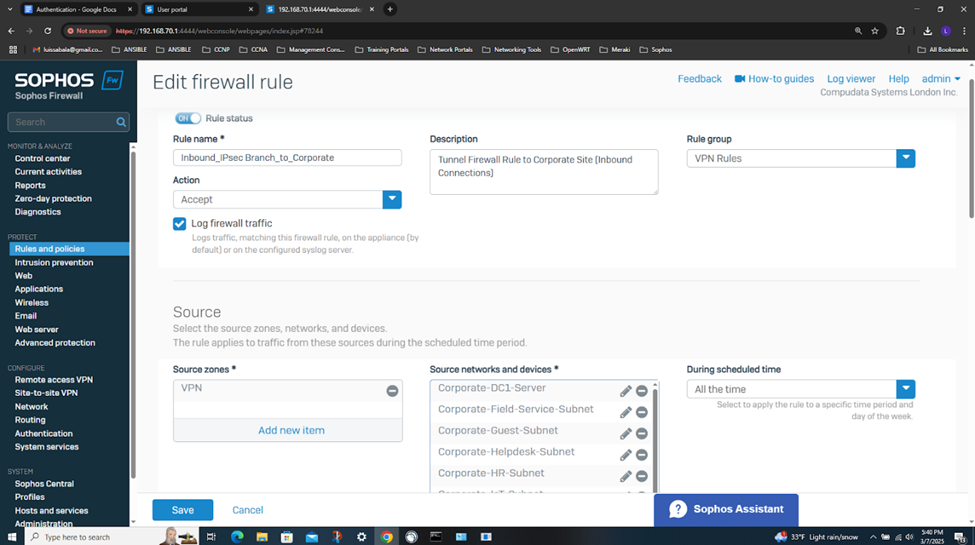This screenshot has width=975, height=545.
Task: Open Site-to-site VPN
Action: pyautogui.click(x=46, y=393)
